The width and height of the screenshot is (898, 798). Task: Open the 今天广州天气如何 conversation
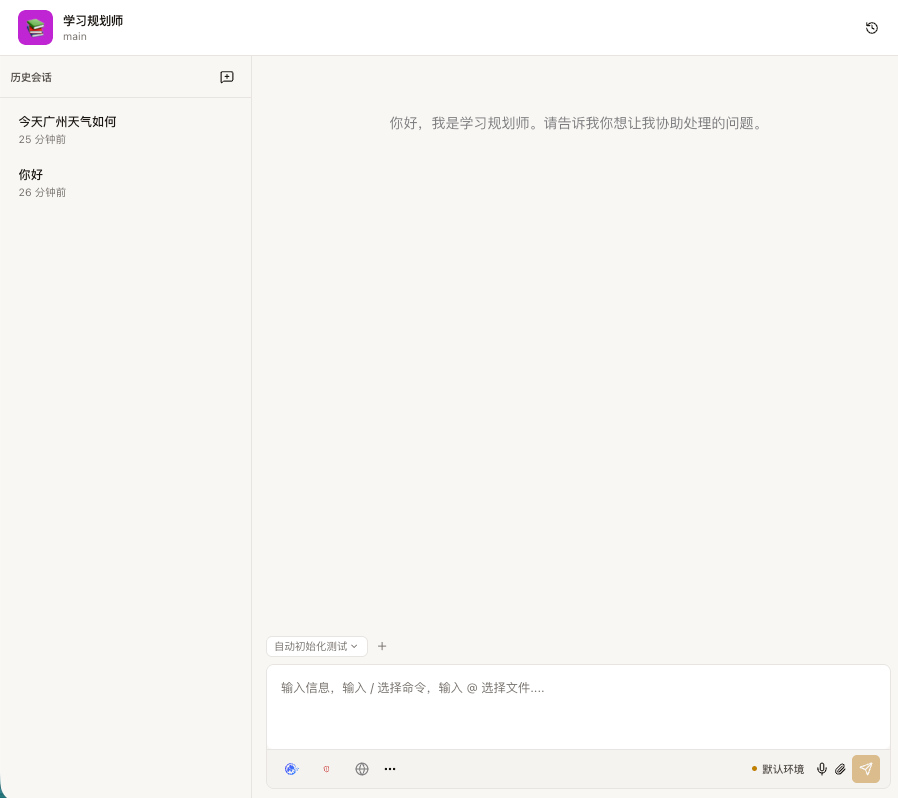pos(125,129)
